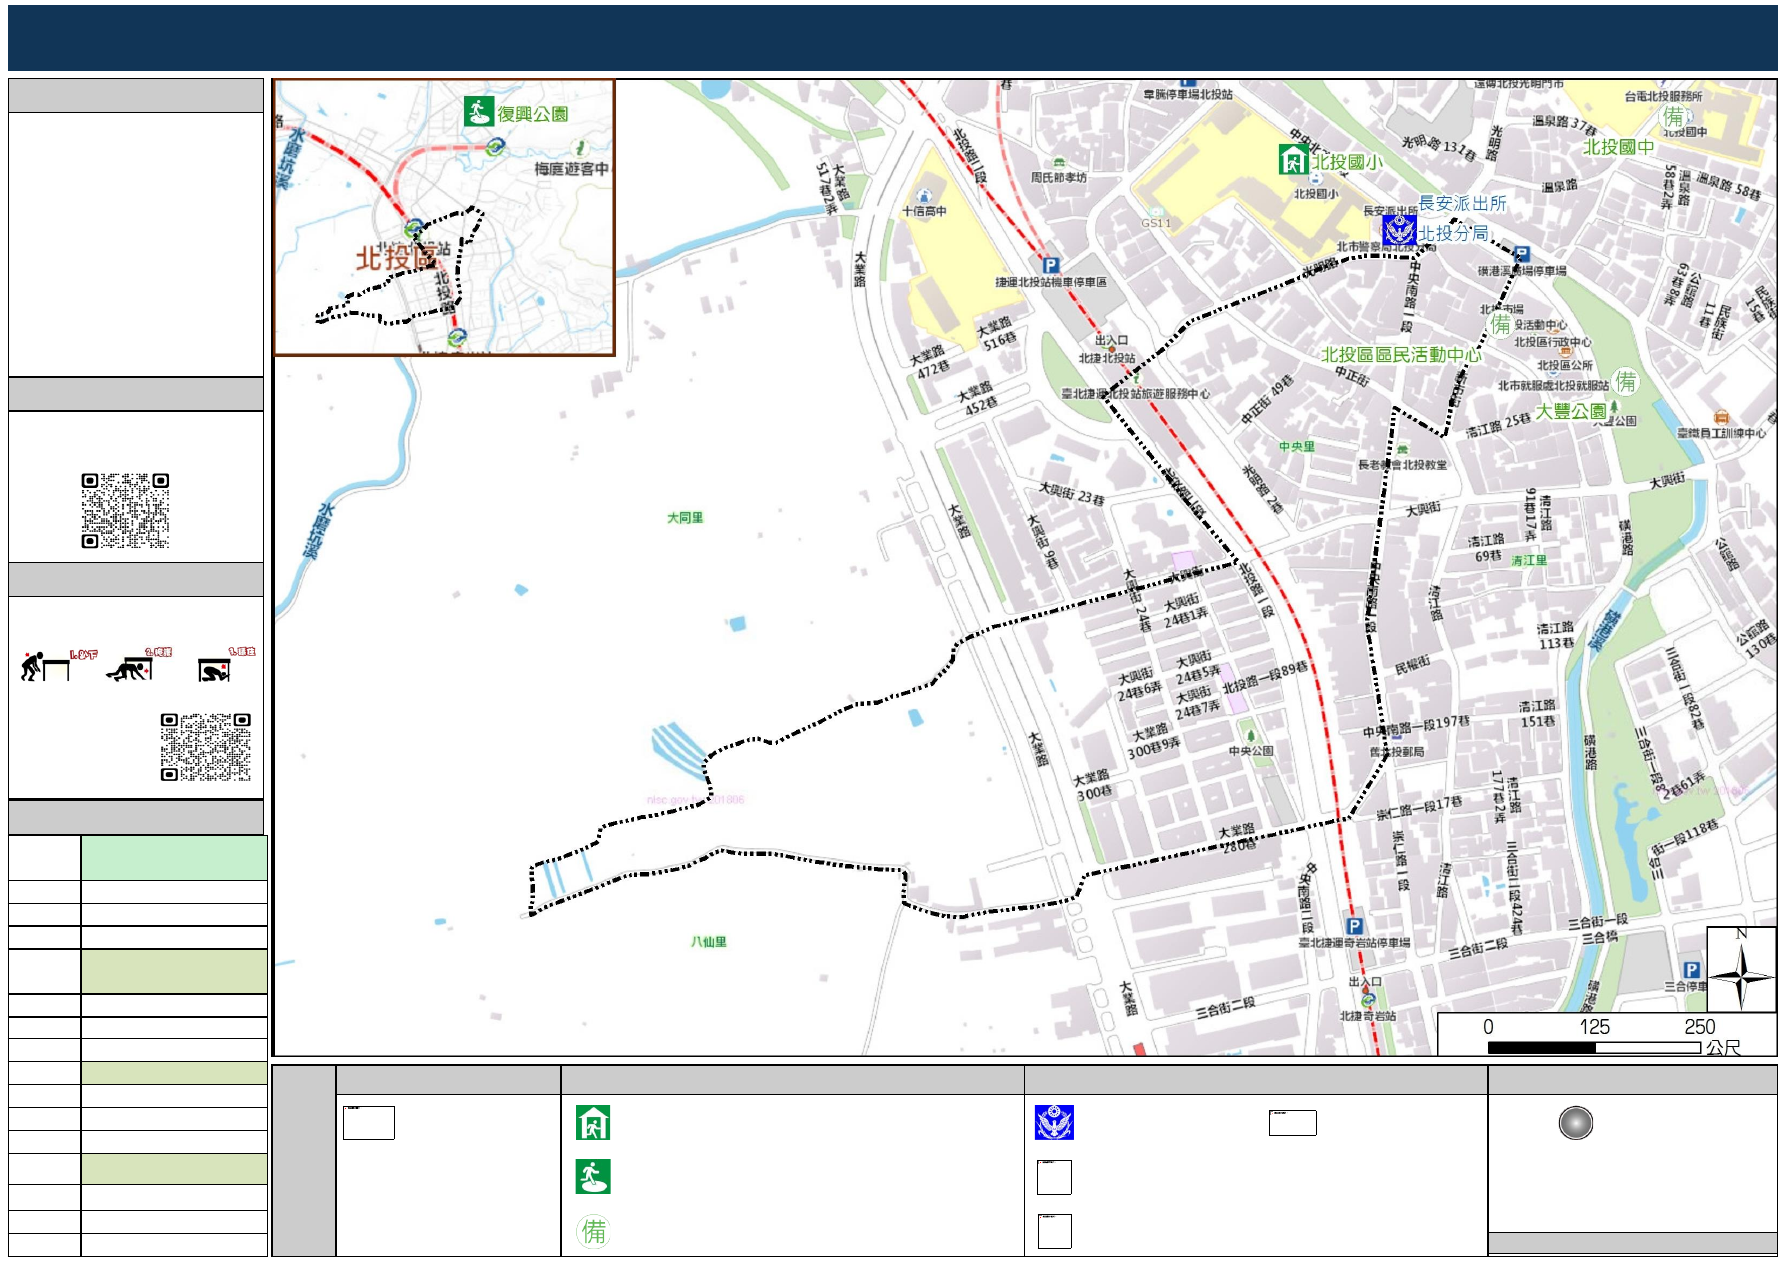Click the lower QR code below earthquake figures
The width and height of the screenshot is (1786, 1263).
(205, 747)
